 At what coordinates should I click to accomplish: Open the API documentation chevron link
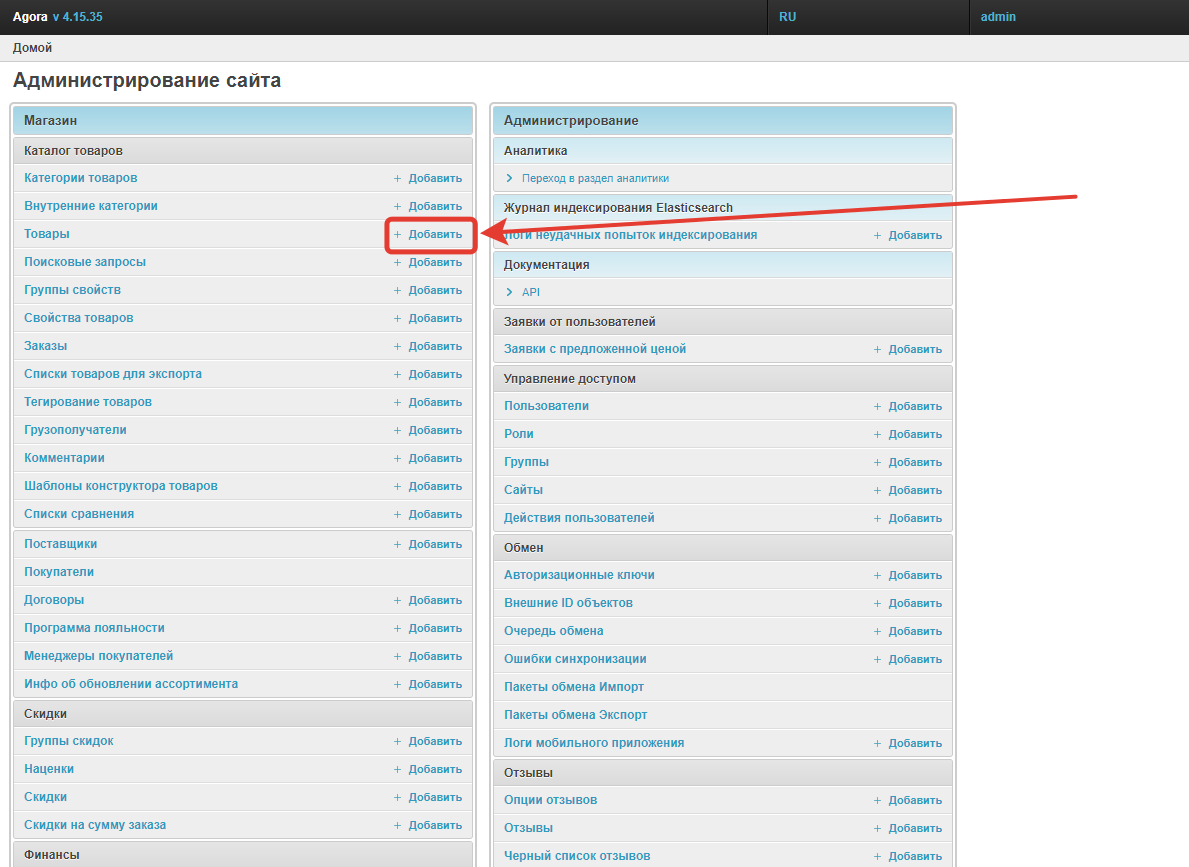(x=510, y=292)
